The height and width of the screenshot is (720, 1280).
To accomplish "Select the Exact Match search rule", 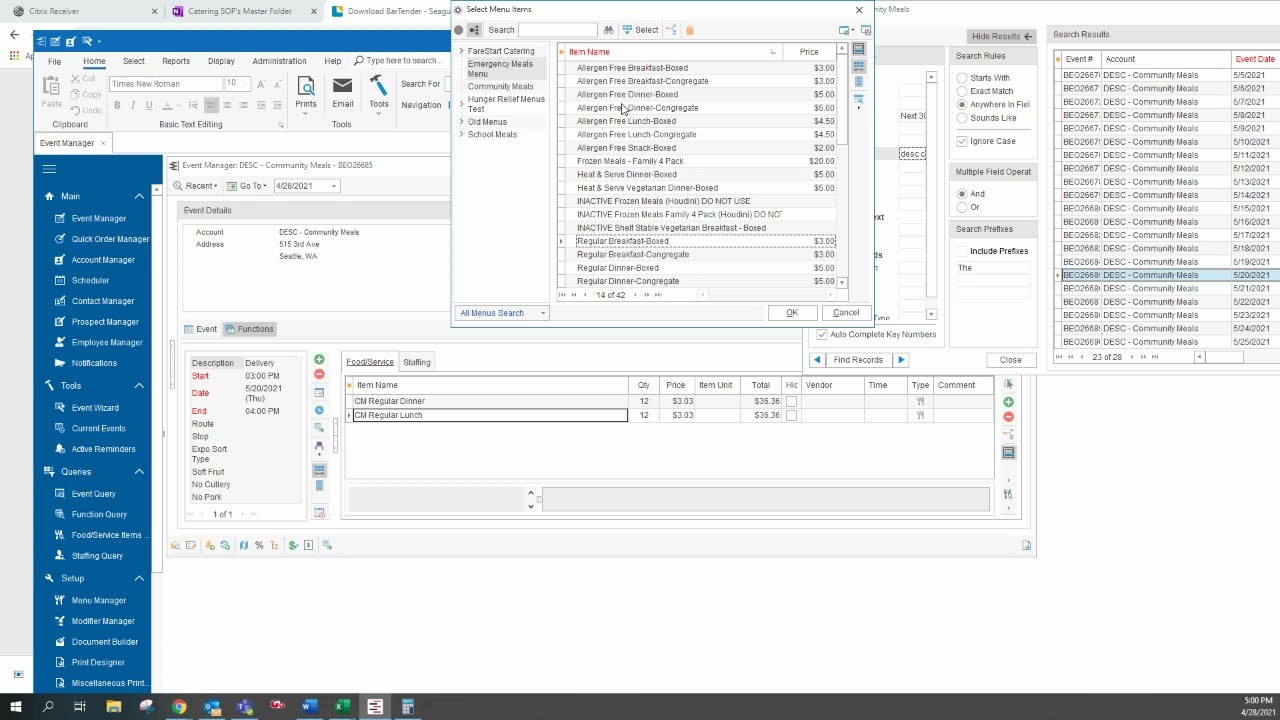I will [x=962, y=91].
